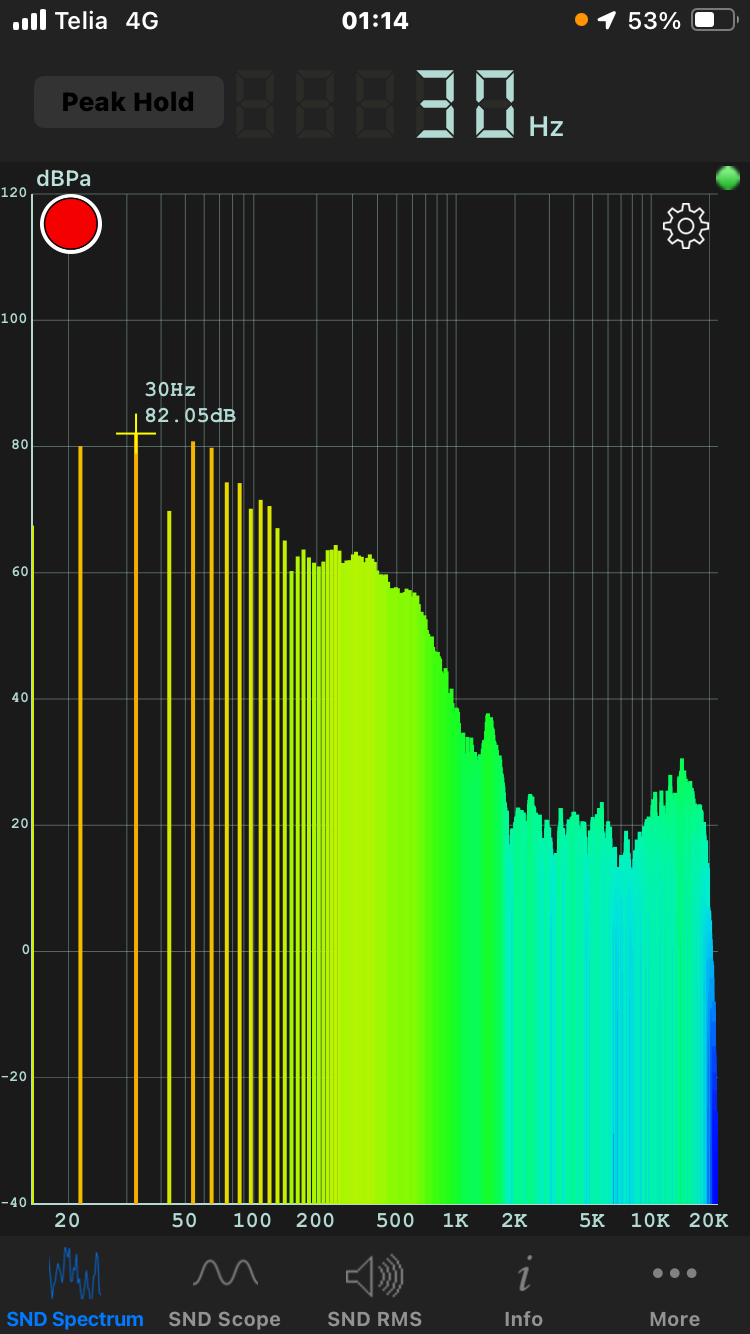
Task: Tap the 30 Hz frequency readout display
Action: pyautogui.click(x=468, y=104)
